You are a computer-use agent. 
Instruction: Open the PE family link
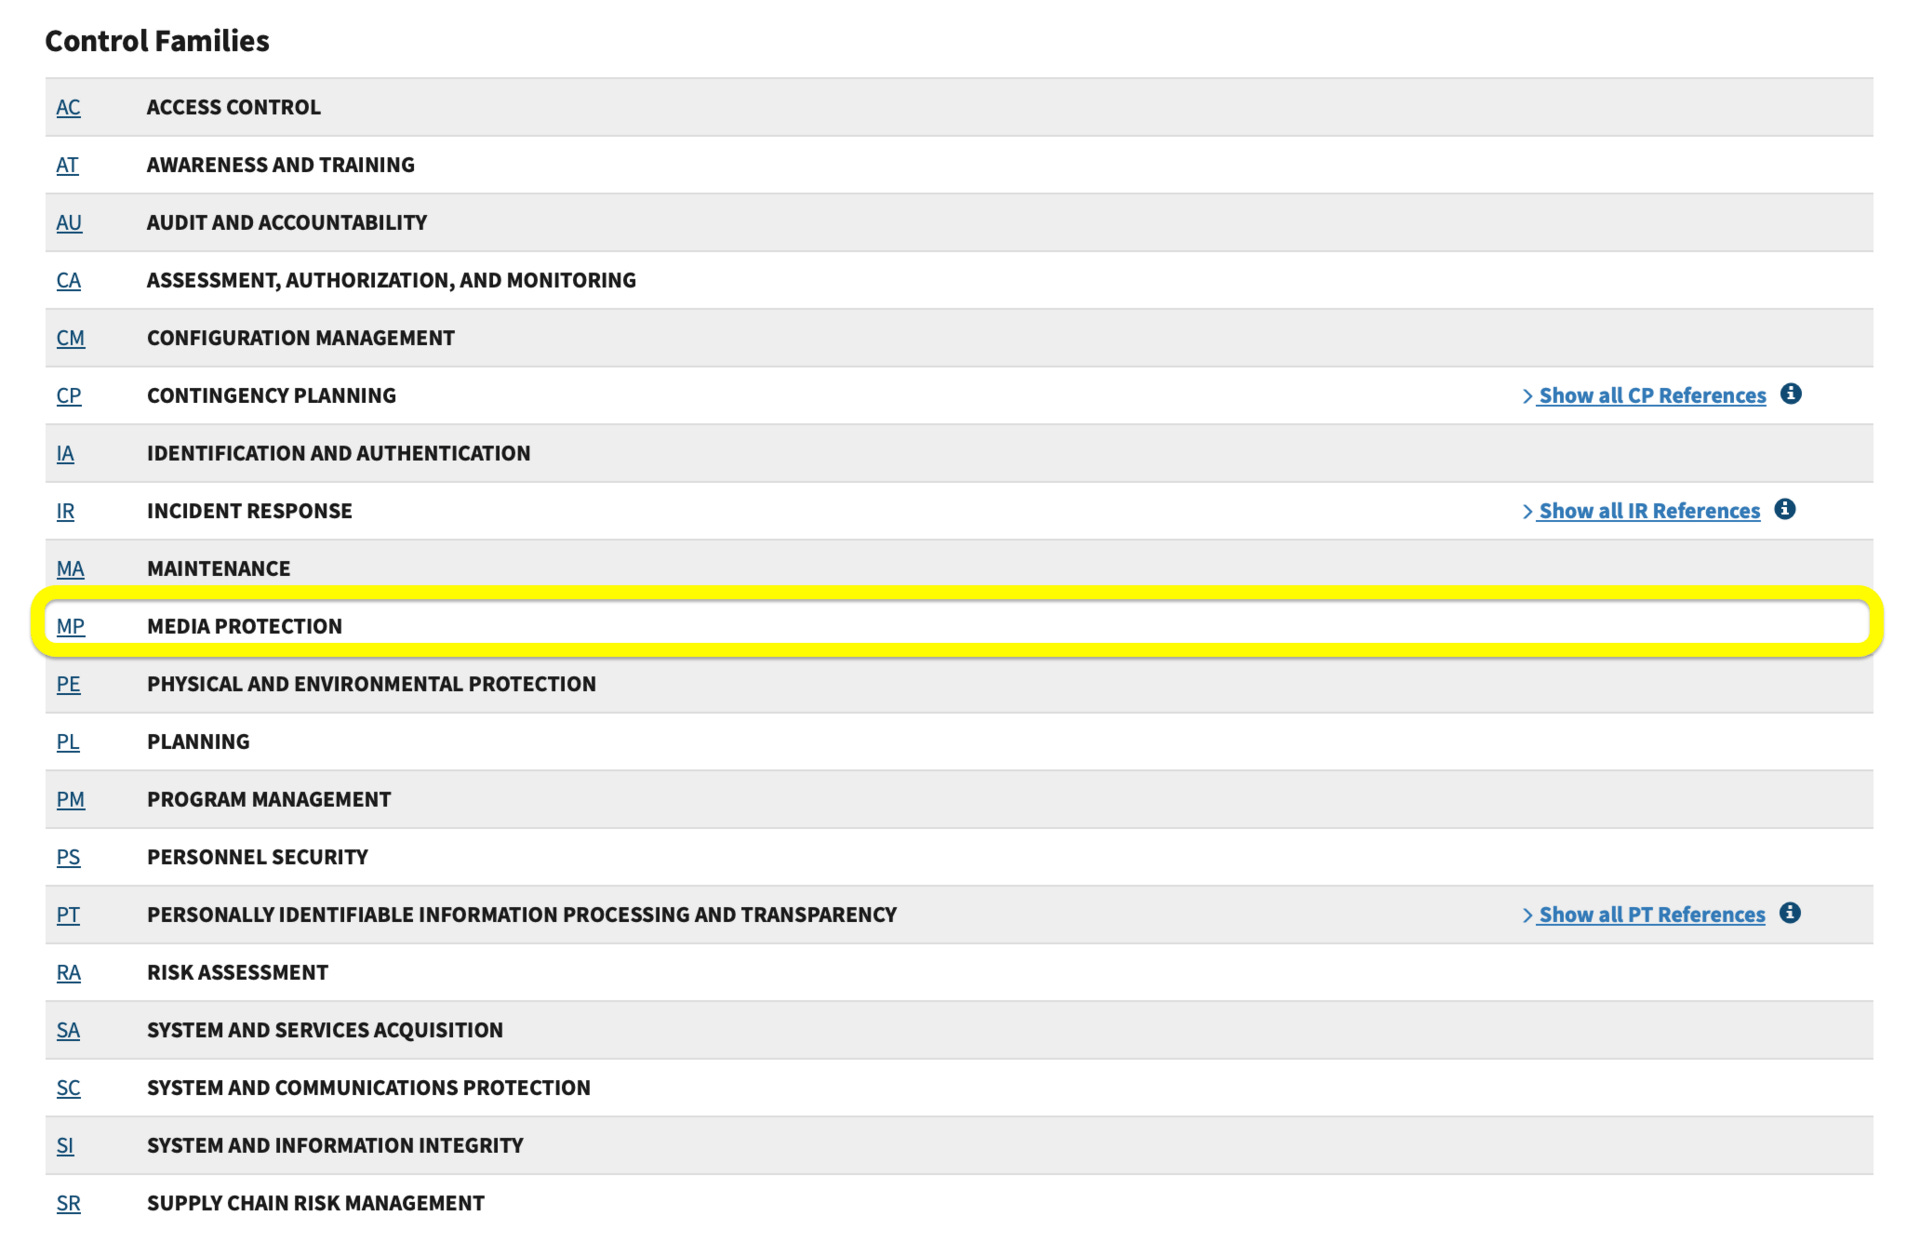(x=68, y=685)
